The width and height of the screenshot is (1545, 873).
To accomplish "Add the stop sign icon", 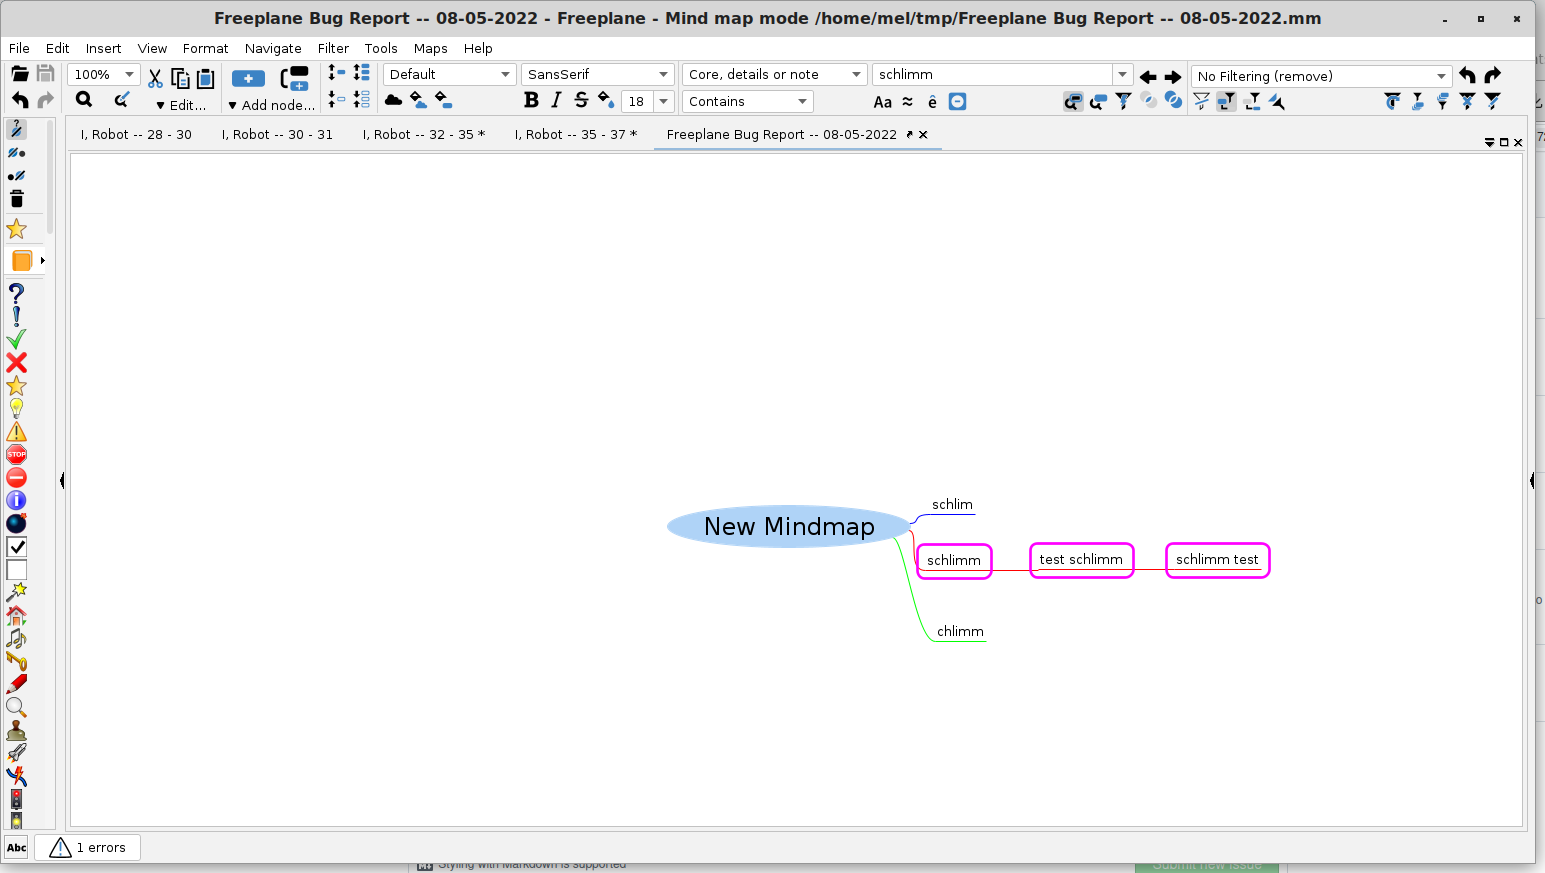I will point(16,454).
